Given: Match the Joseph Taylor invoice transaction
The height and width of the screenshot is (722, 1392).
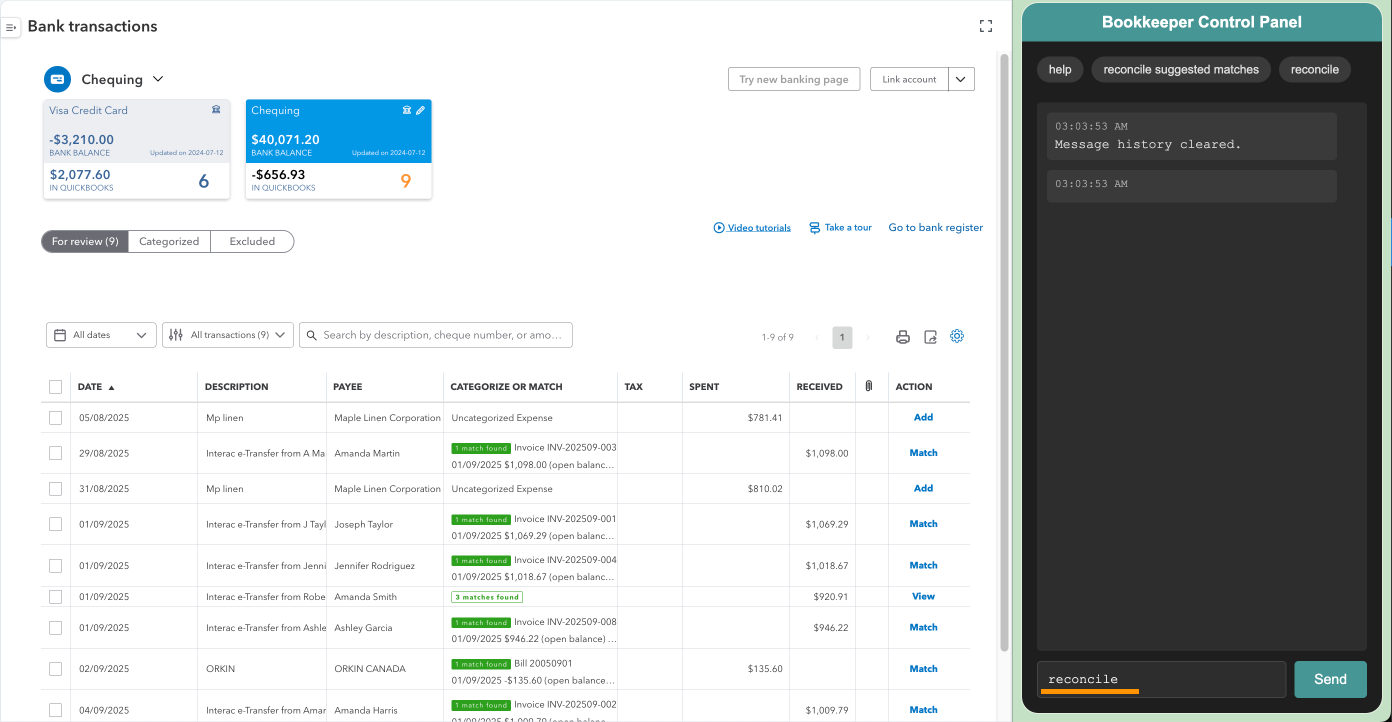Looking at the screenshot, I should pyautogui.click(x=922, y=523).
